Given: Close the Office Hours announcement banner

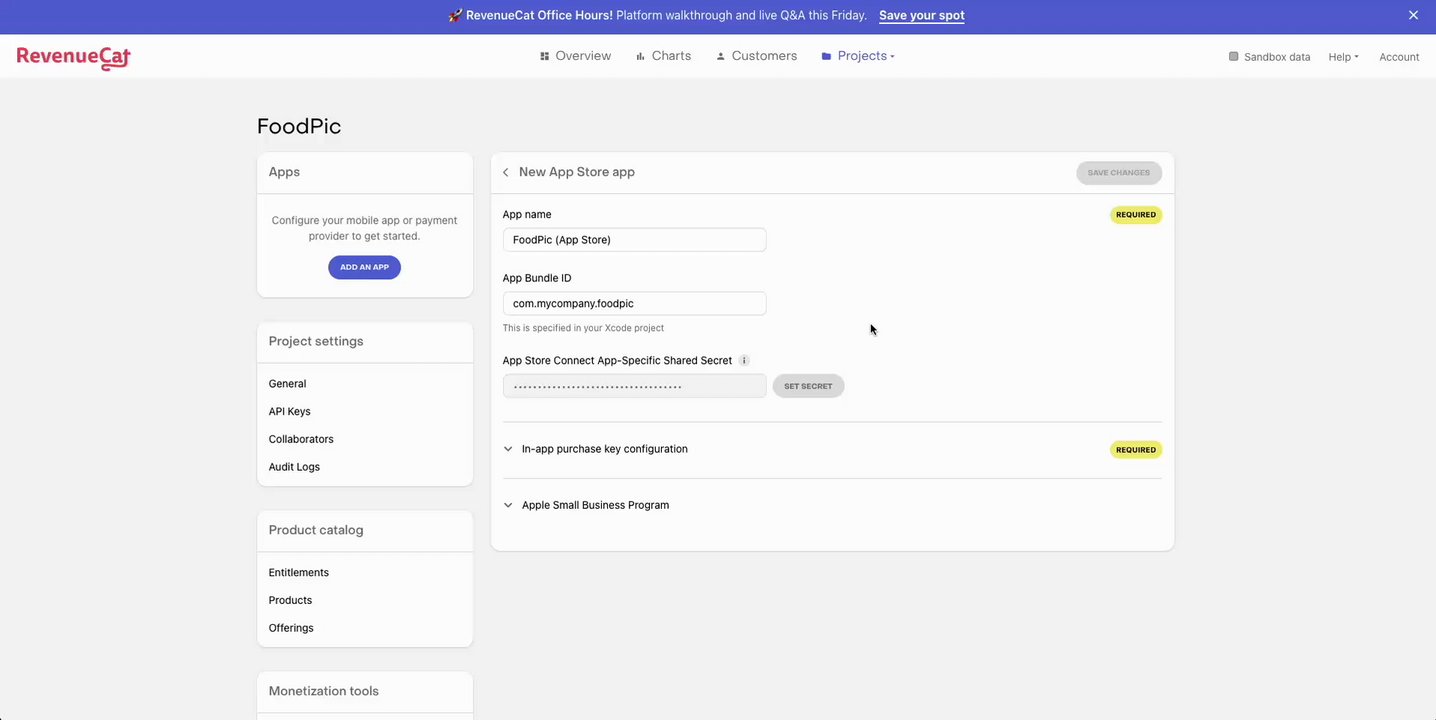Looking at the screenshot, I should point(1413,15).
